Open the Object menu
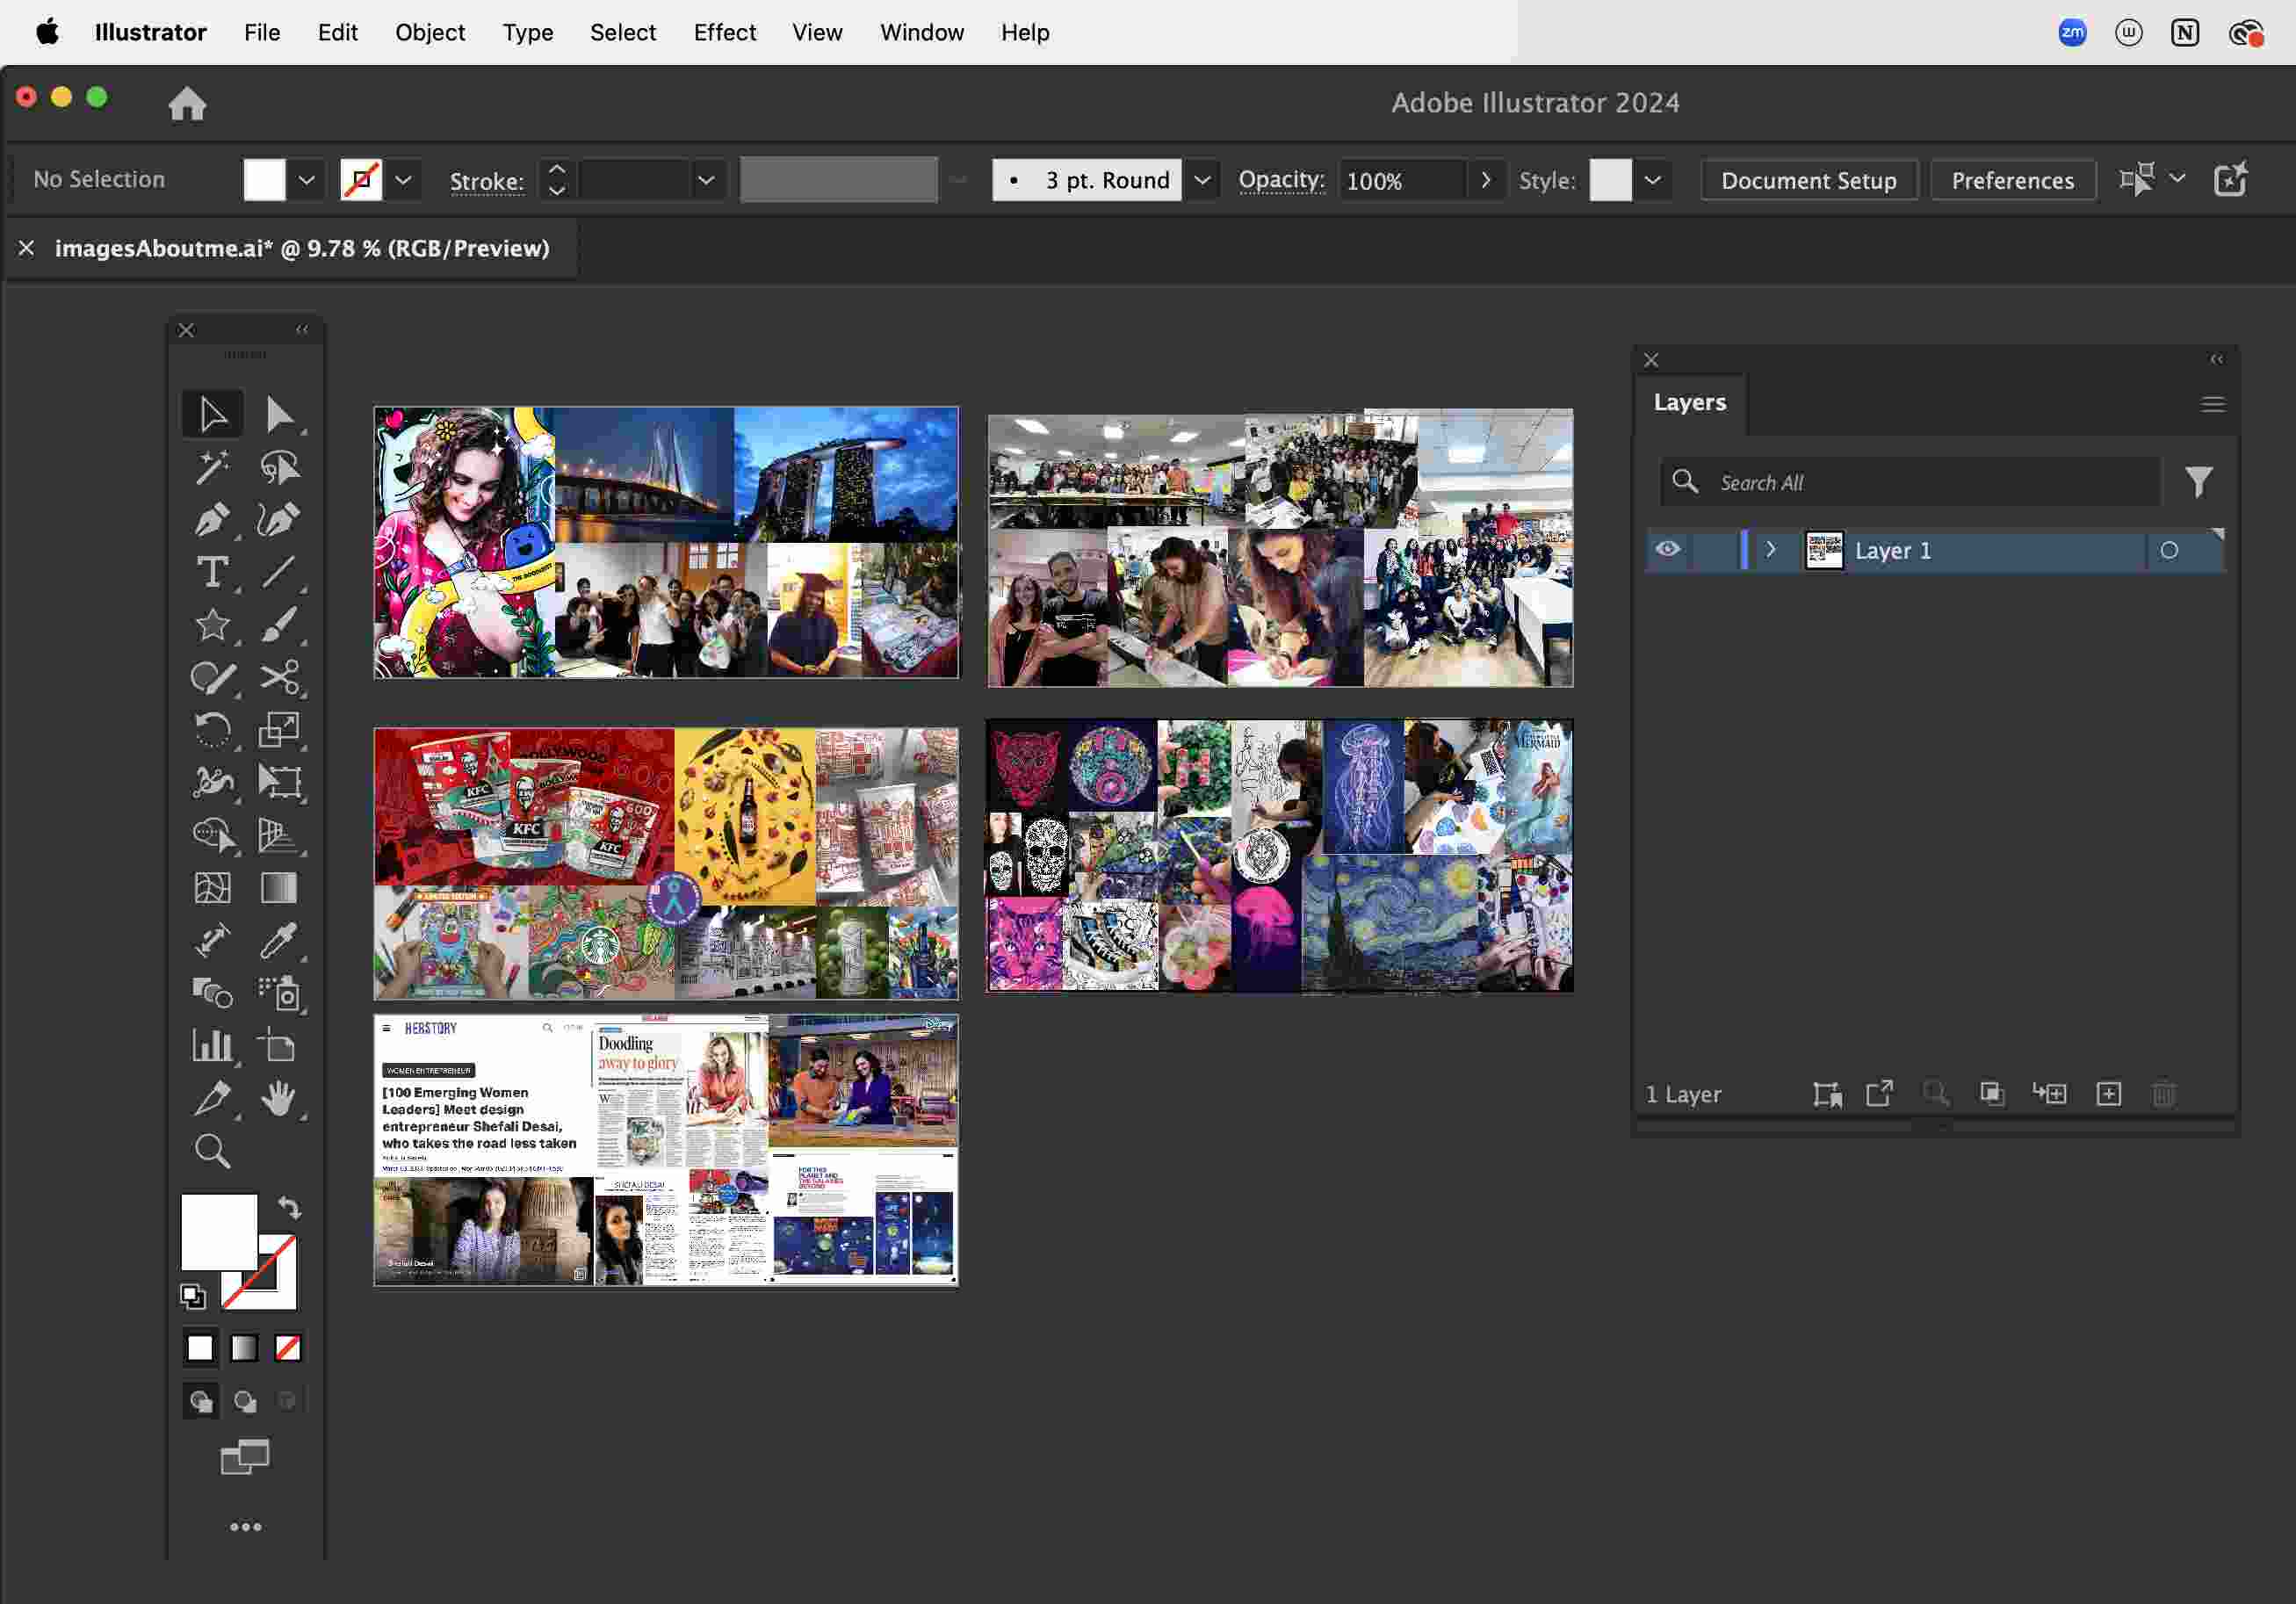The image size is (2296, 1604). tap(430, 32)
